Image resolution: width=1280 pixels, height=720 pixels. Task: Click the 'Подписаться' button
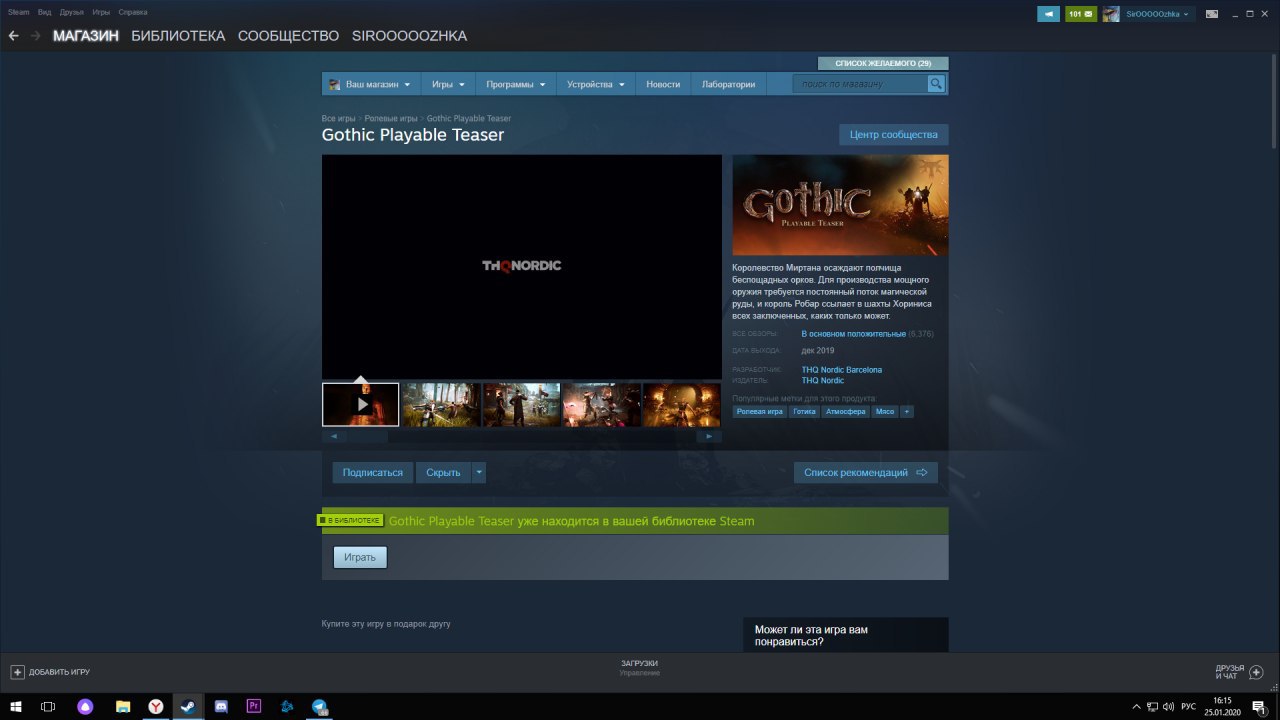[x=373, y=472]
